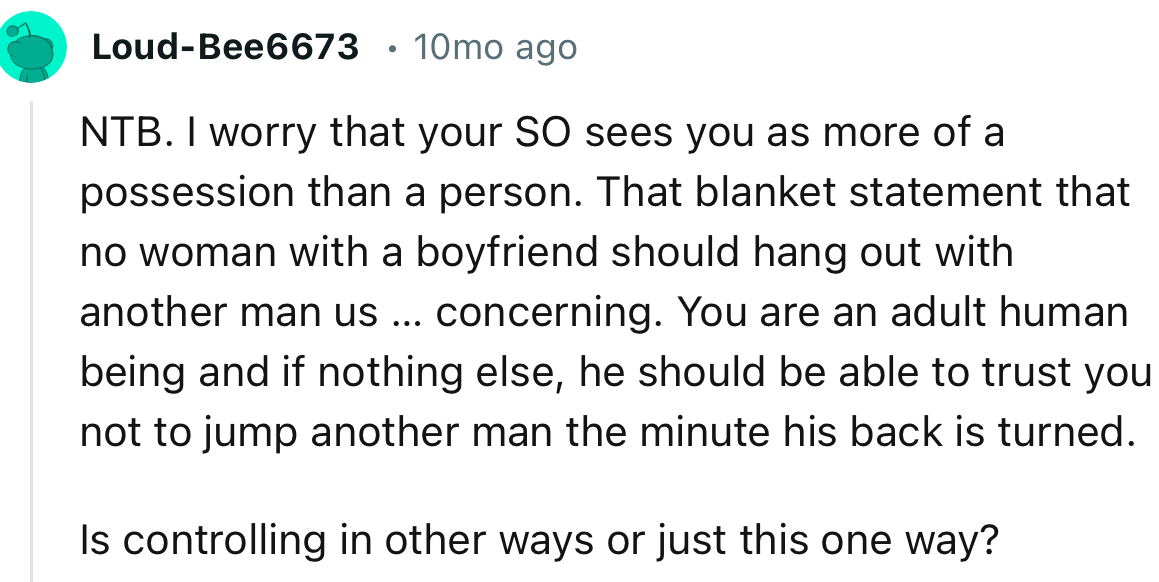
Task: Click the Loud-Bee6673 username text
Action: (x=224, y=46)
